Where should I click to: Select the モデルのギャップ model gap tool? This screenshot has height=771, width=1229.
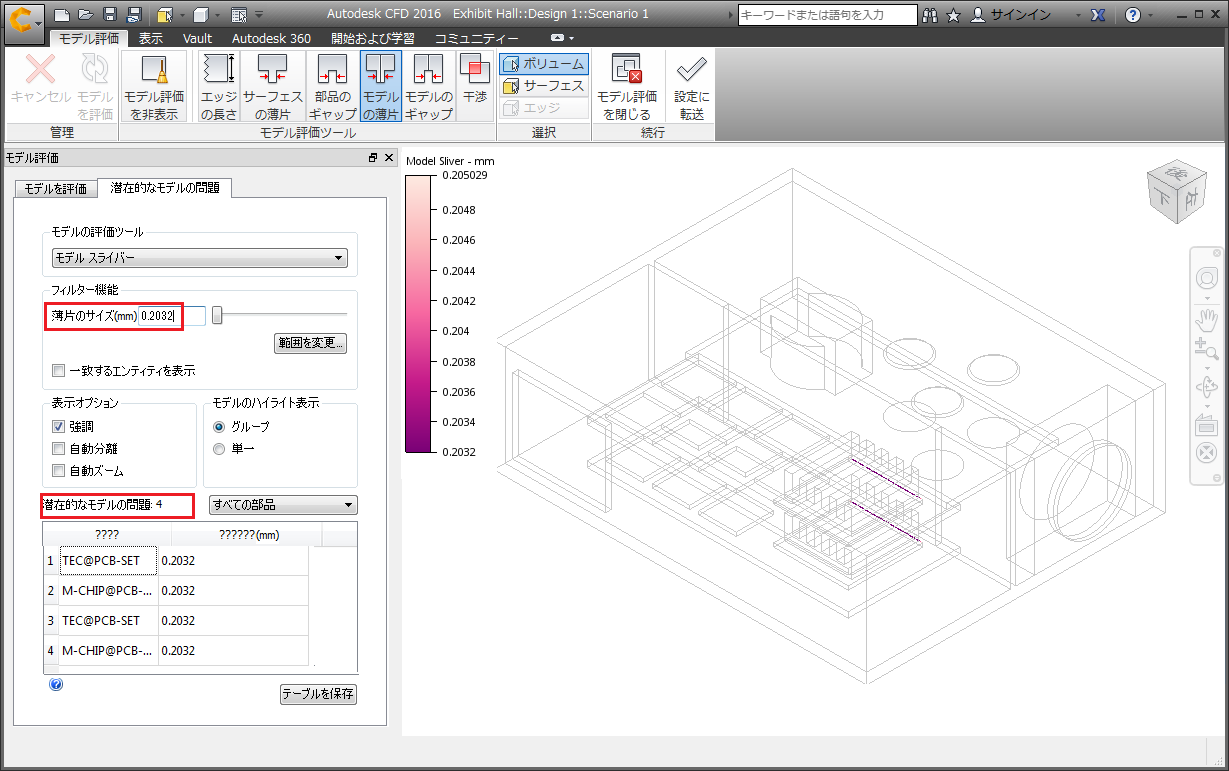coord(429,86)
